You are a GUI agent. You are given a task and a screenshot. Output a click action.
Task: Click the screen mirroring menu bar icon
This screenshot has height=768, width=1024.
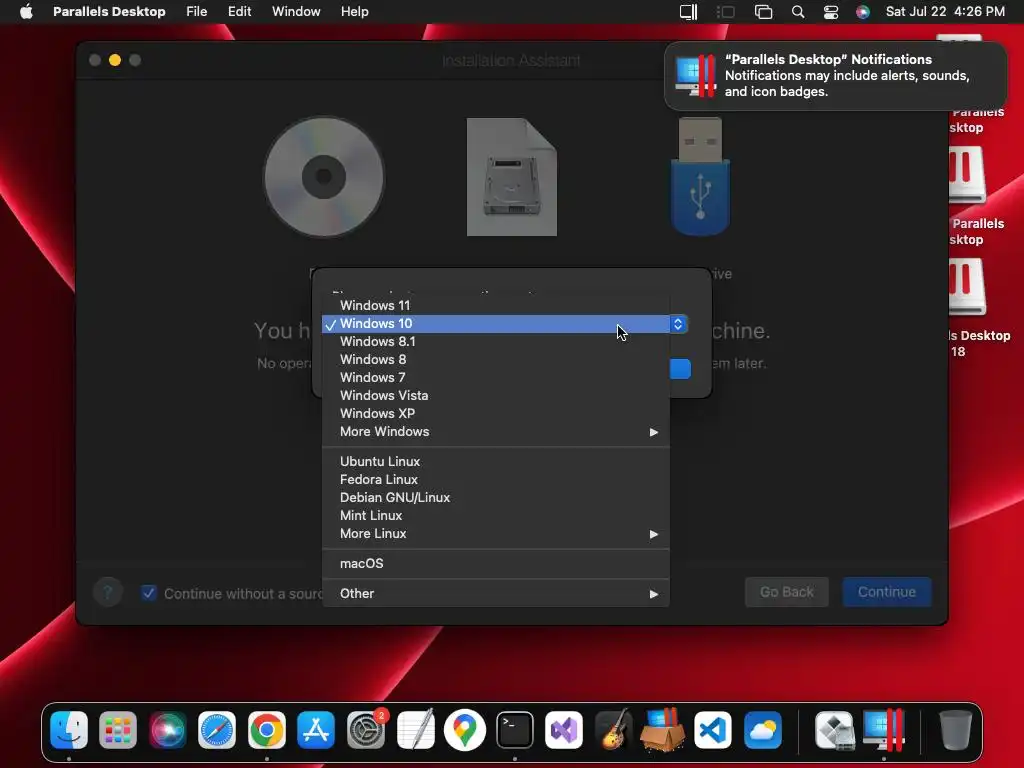tap(763, 11)
